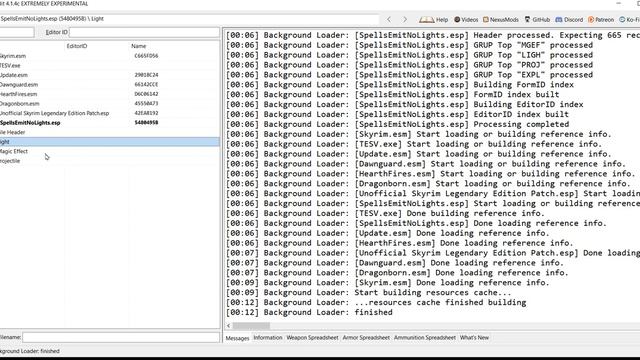Open the Ammunition Spreadsheet tab
Image resolution: width=640 pixels, height=360 pixels.
point(425,338)
